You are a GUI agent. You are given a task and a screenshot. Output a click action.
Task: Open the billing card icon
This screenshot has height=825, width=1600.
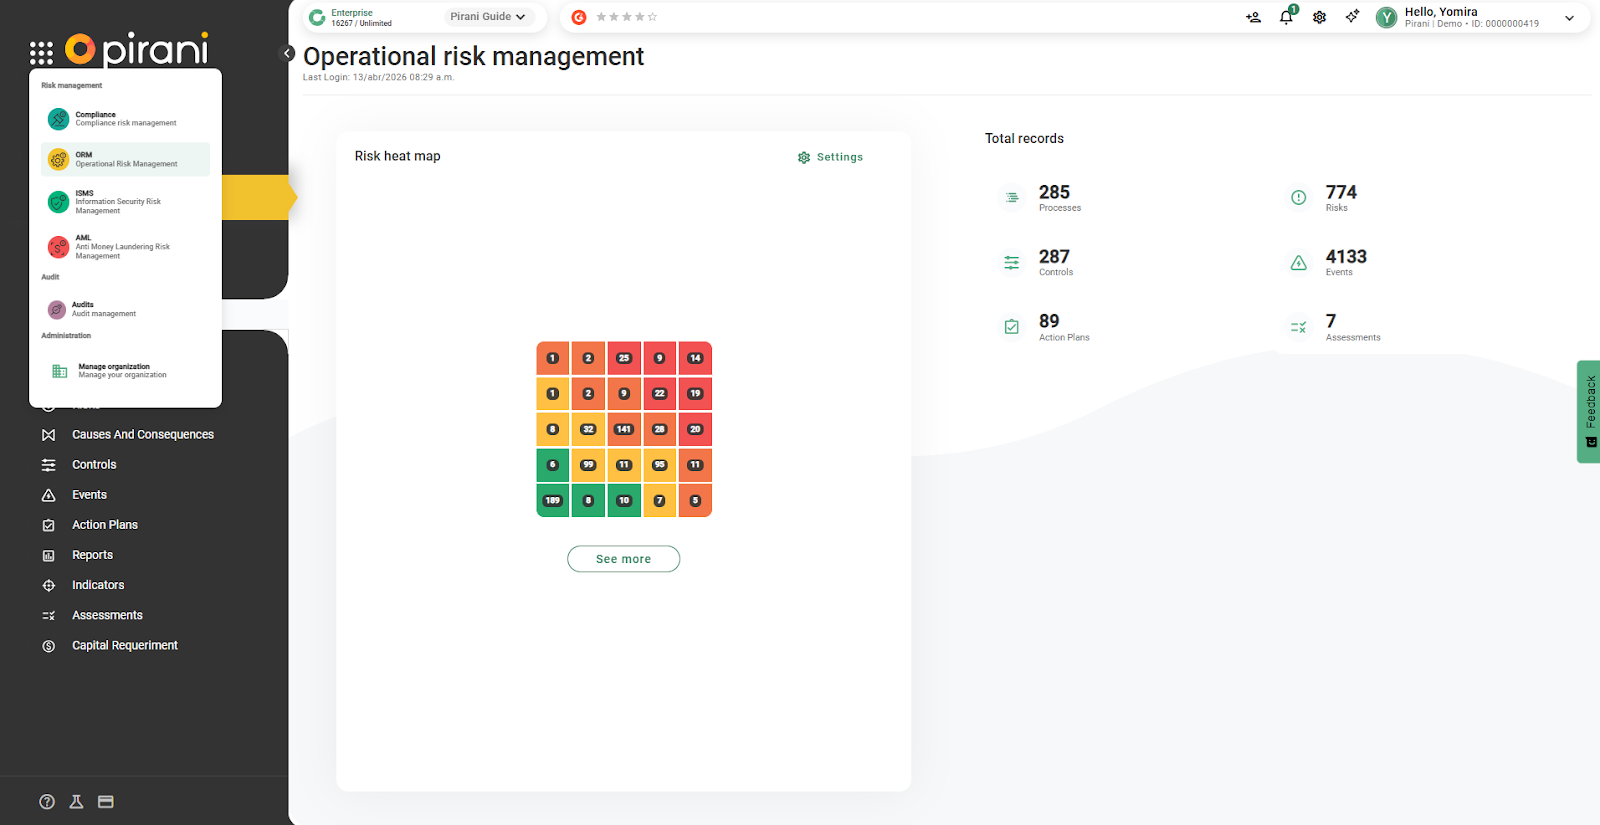click(106, 802)
